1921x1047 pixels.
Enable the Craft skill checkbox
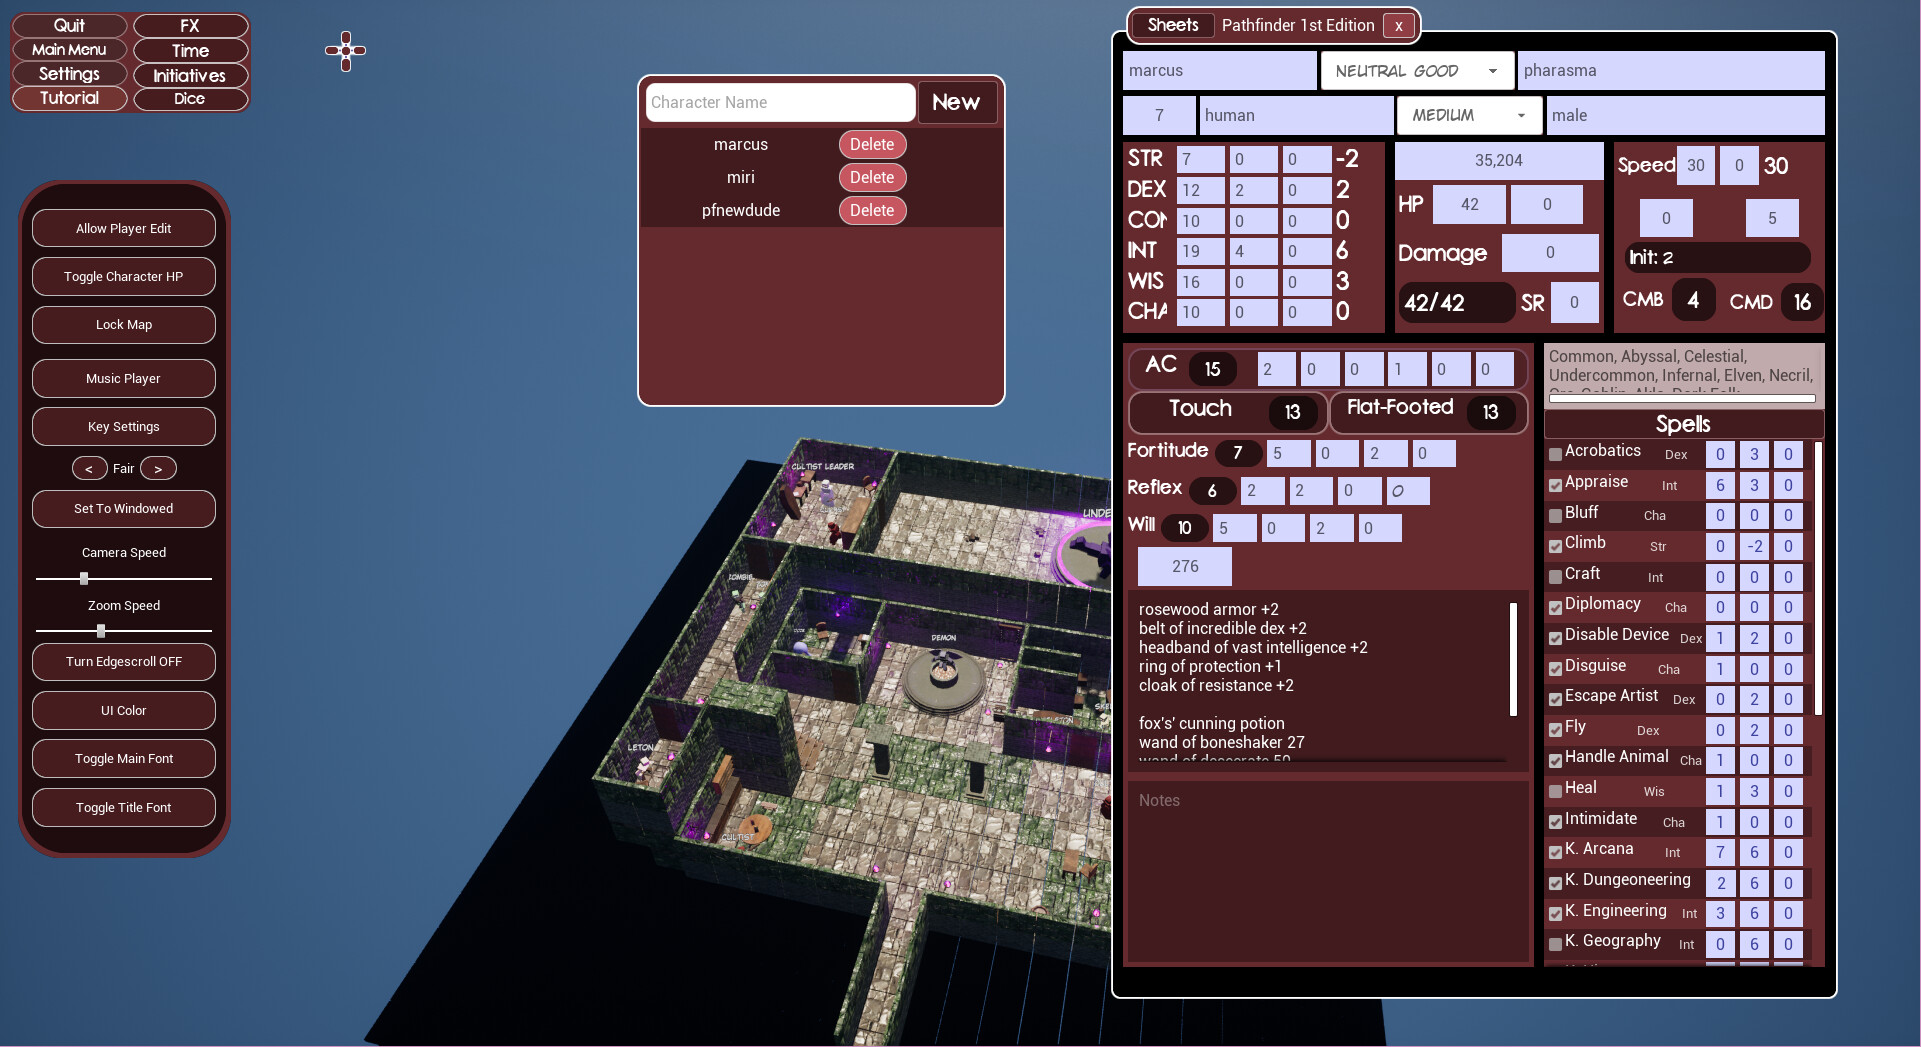click(x=1555, y=577)
